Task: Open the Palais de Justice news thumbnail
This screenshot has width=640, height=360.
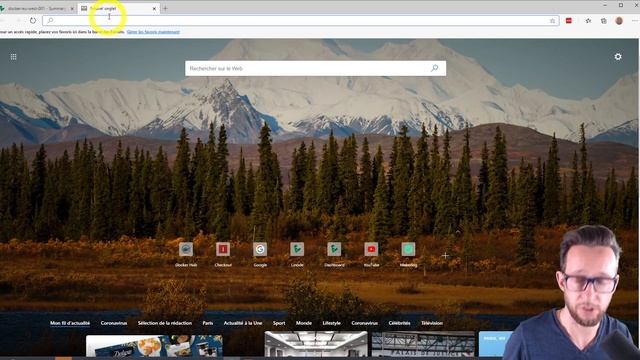Action: coord(423,344)
